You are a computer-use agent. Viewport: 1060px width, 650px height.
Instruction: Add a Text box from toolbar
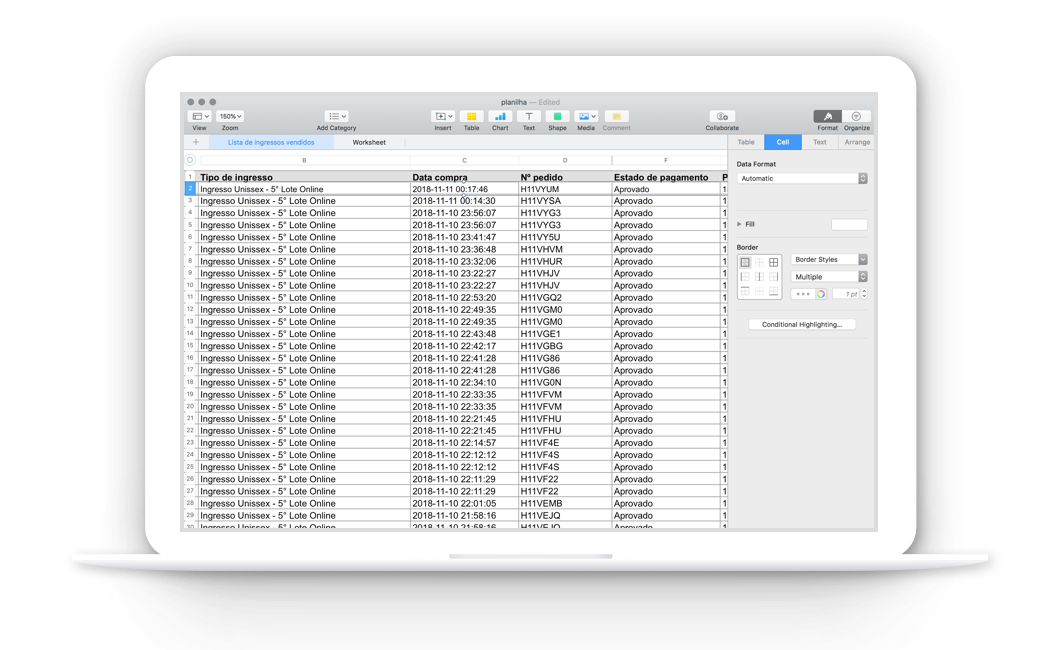(528, 117)
